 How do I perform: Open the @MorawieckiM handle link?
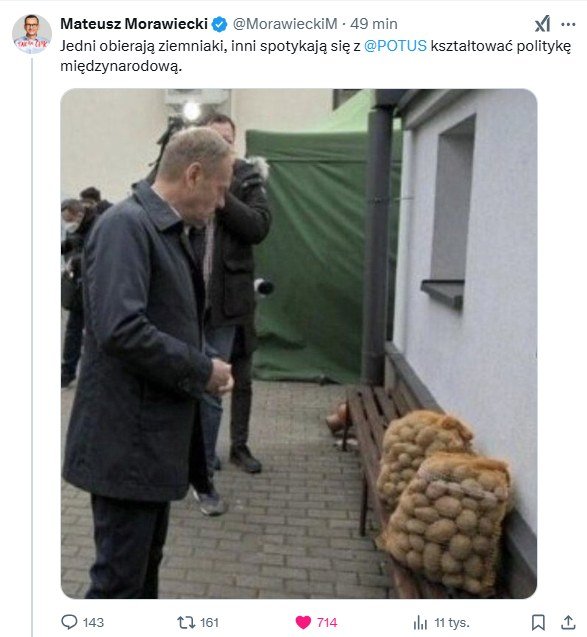(285, 24)
